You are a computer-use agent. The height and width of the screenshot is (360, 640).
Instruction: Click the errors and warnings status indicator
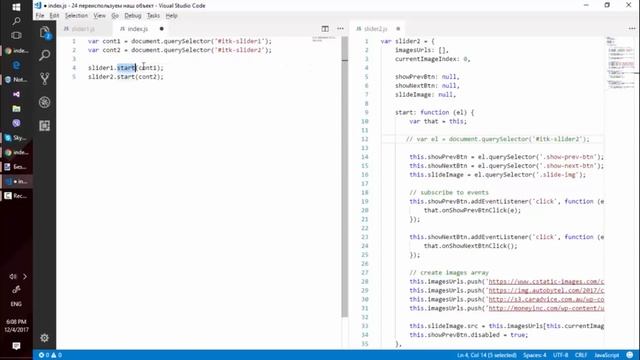tap(50, 355)
